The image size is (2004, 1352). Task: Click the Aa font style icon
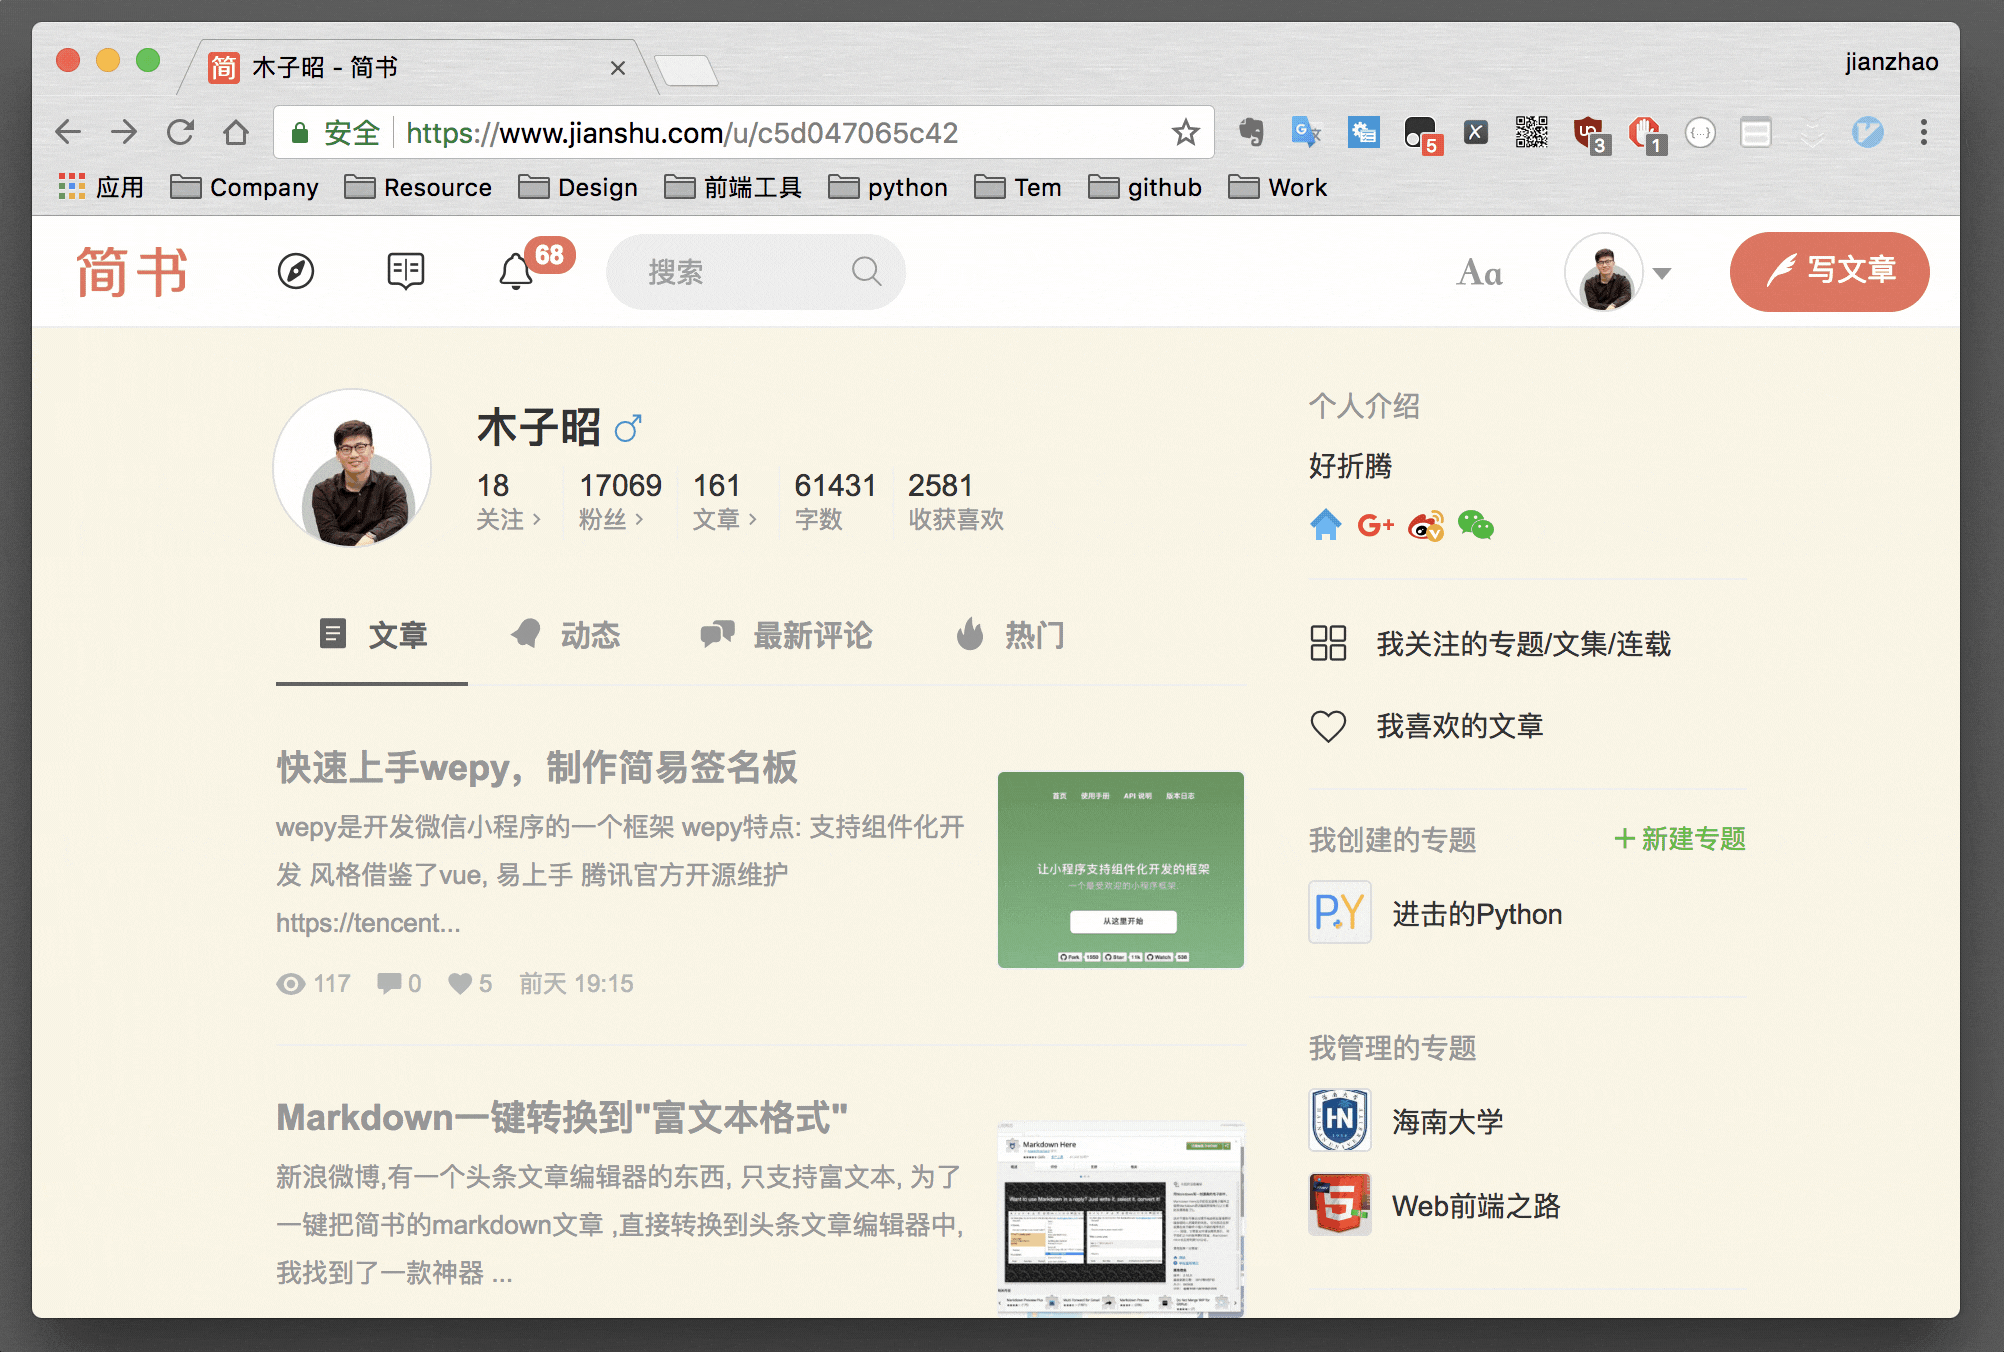pos(1480,273)
